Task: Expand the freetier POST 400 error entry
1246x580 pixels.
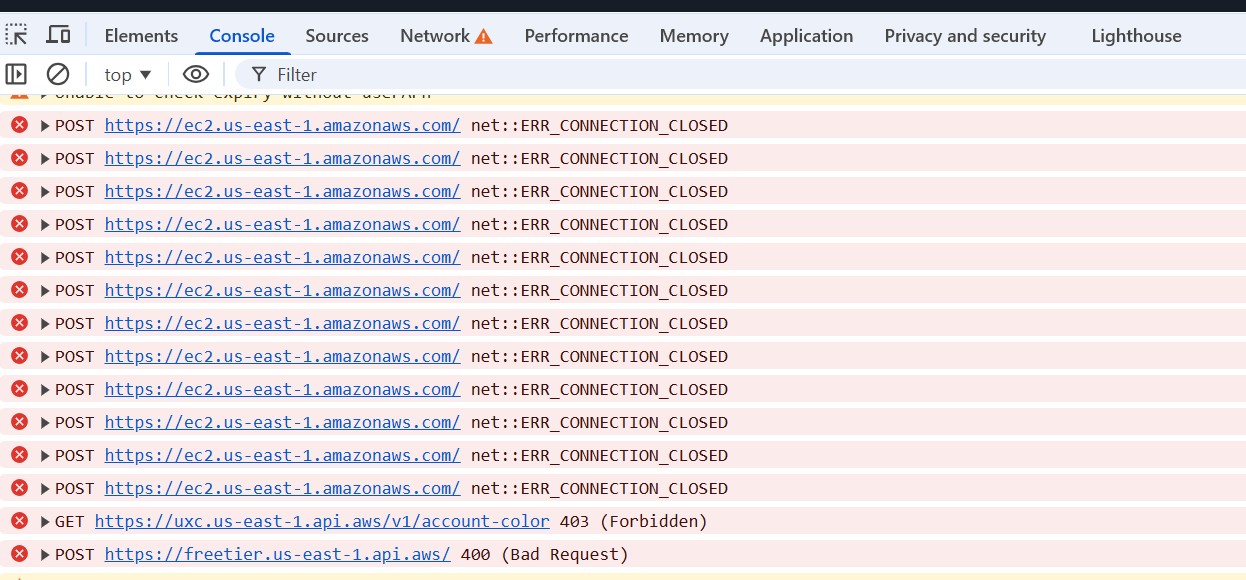Action: [45, 555]
